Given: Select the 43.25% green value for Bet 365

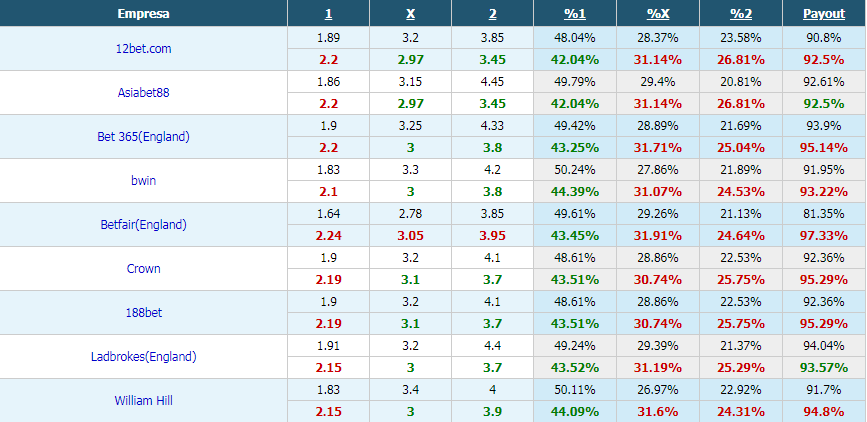Looking at the screenshot, I should click(x=574, y=148).
